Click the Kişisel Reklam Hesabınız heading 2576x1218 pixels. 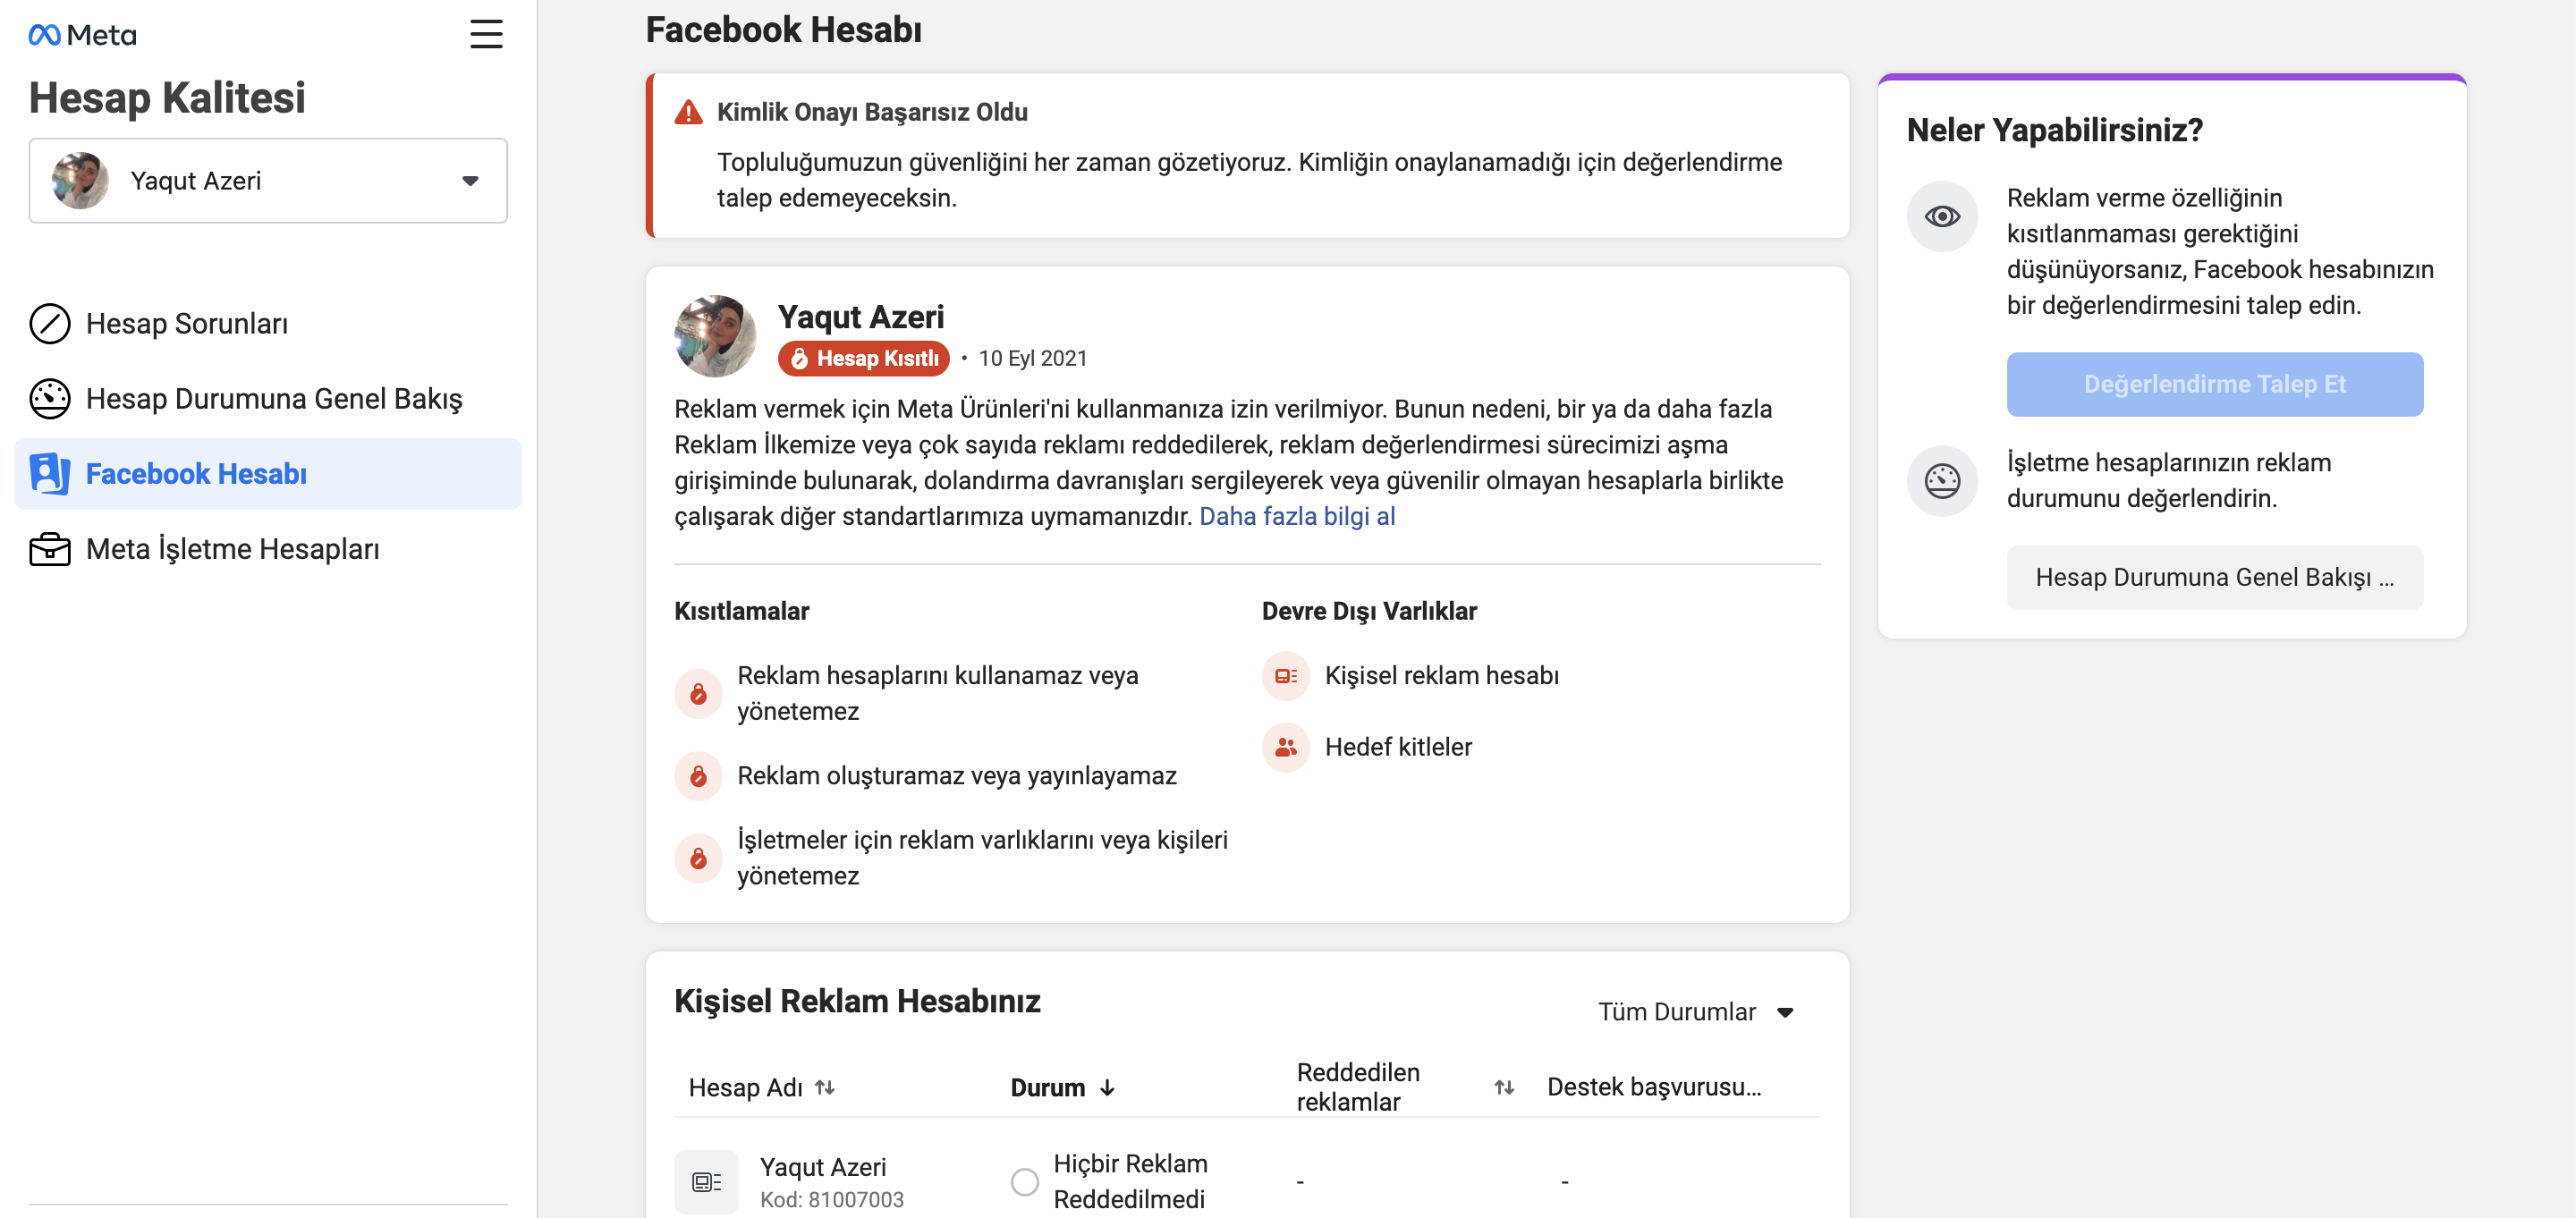click(x=857, y=1001)
